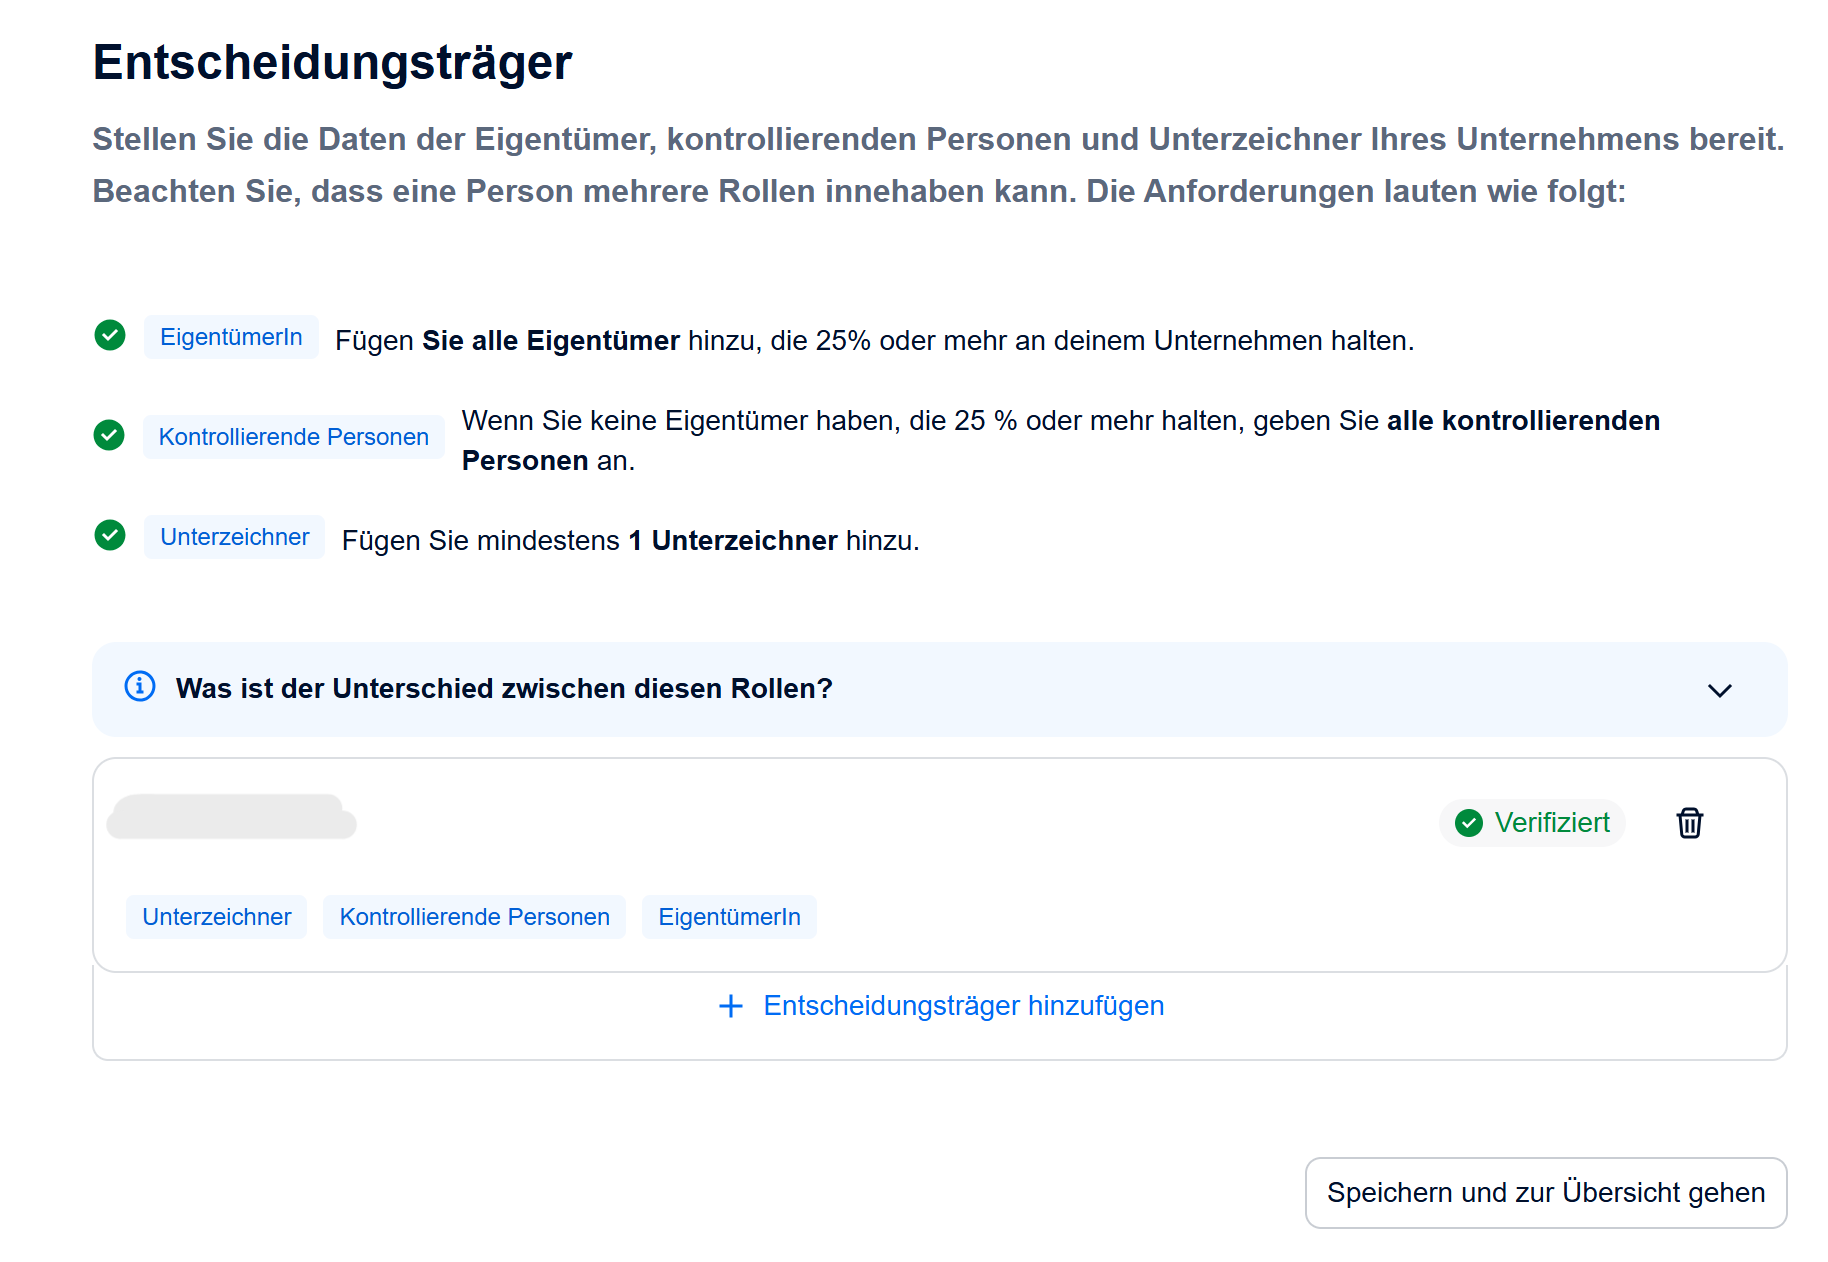Open the person entry via the greyed-out name
The width and height of the screenshot is (1828, 1262).
click(231, 817)
